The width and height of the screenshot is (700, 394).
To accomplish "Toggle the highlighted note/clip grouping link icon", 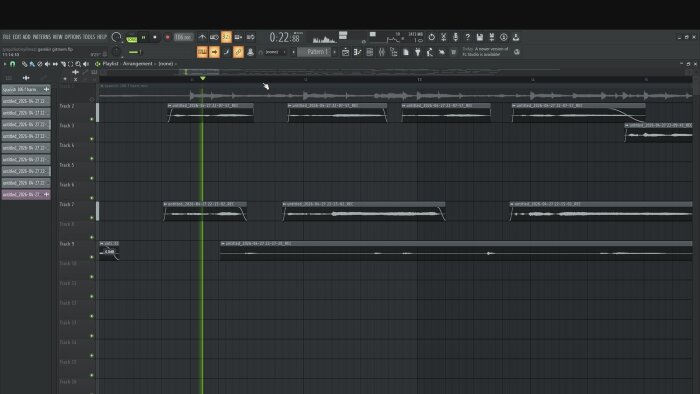I will point(238,52).
